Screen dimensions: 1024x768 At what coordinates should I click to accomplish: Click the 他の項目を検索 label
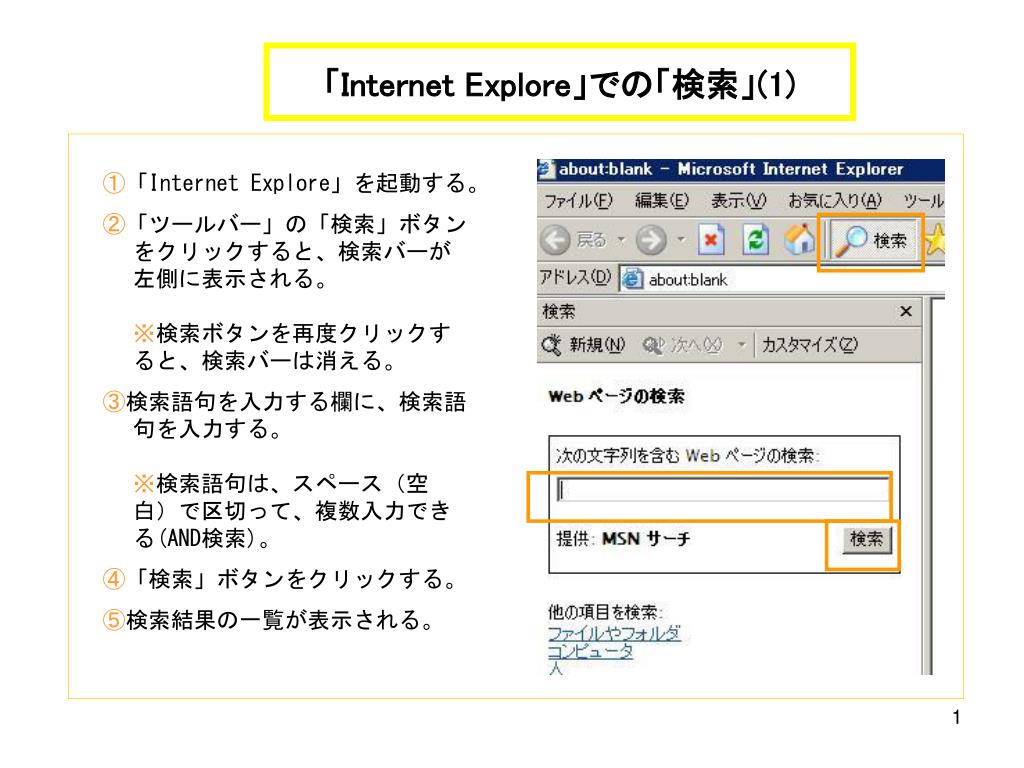(605, 612)
